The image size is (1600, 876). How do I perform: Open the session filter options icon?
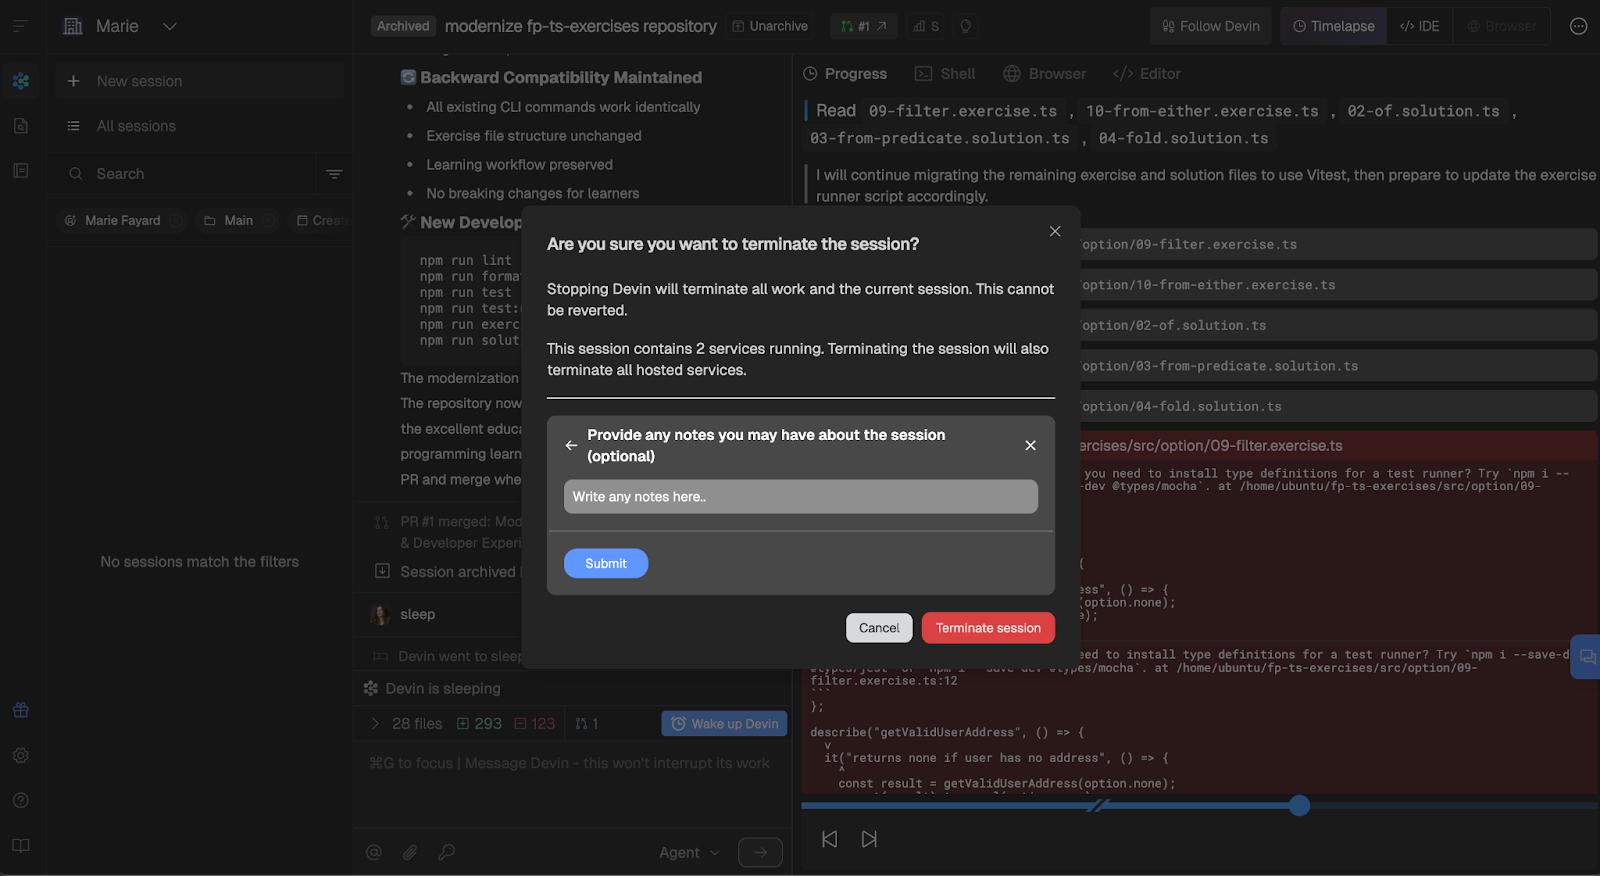point(334,174)
